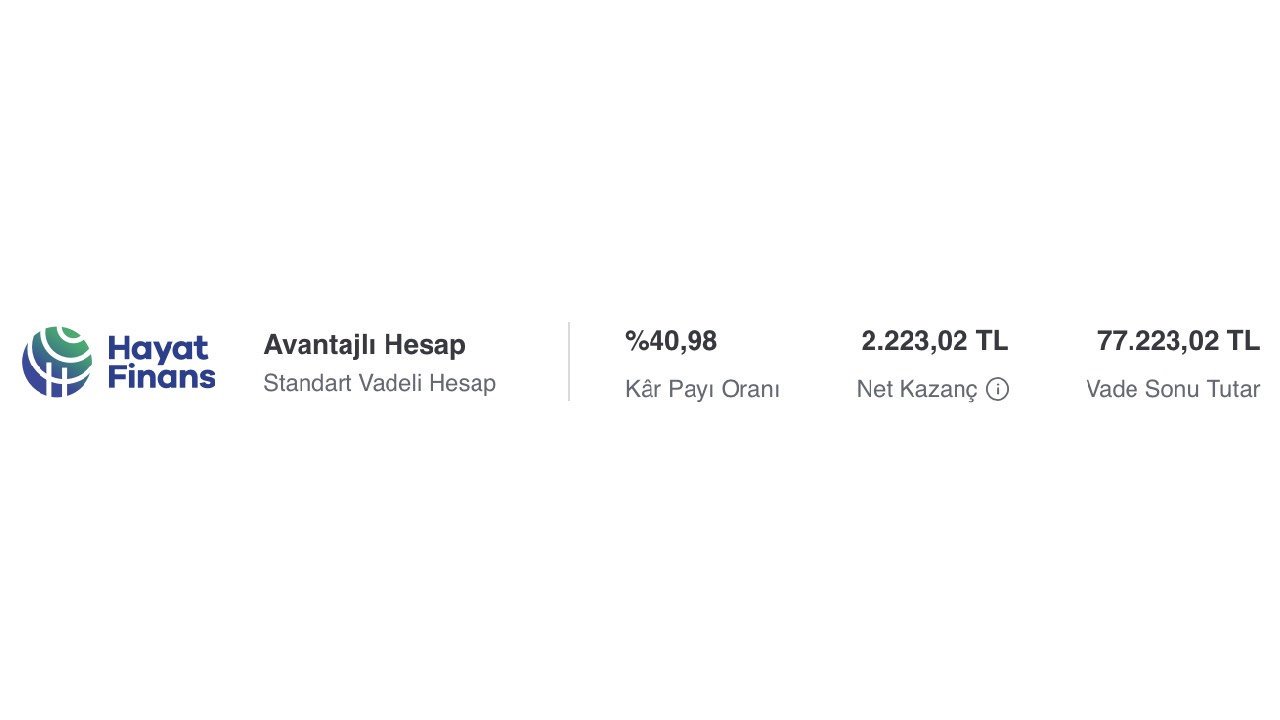Viewport: 1280px width, 720px height.
Task: Select the Standart Vadeli Hesap subtitle
Action: 379,383
